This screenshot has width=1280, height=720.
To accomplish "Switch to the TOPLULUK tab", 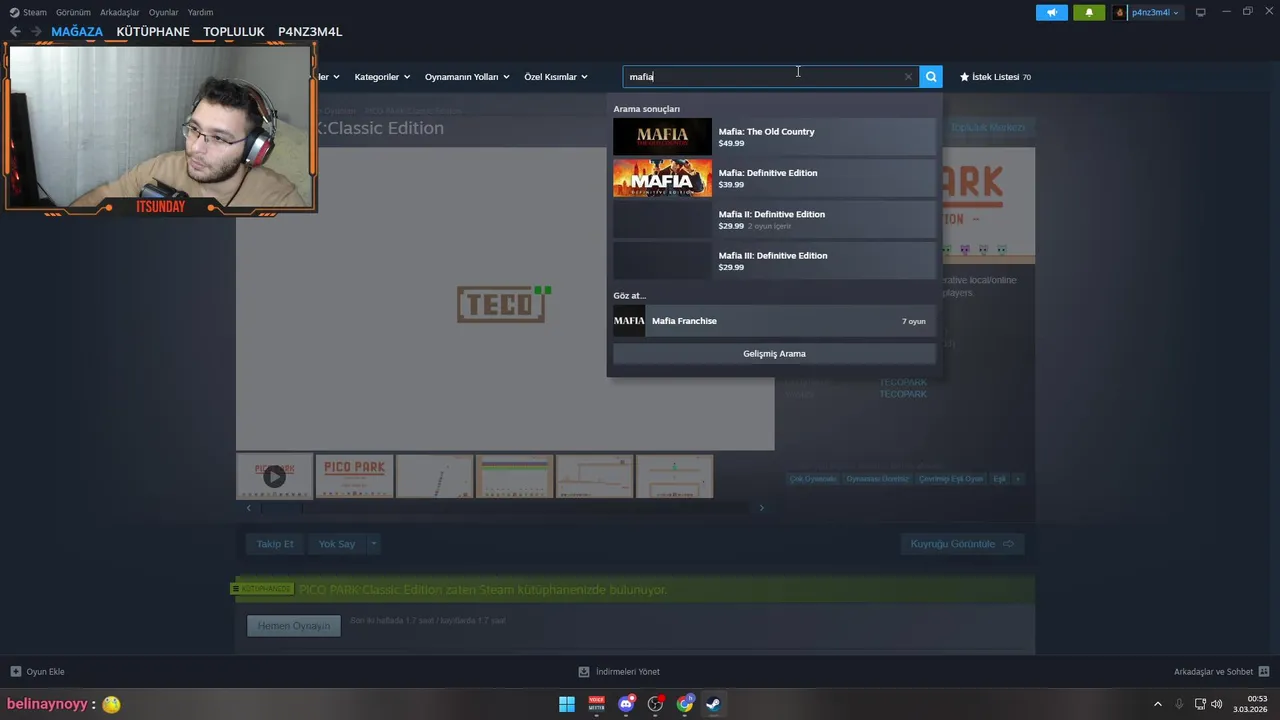I will 234,32.
